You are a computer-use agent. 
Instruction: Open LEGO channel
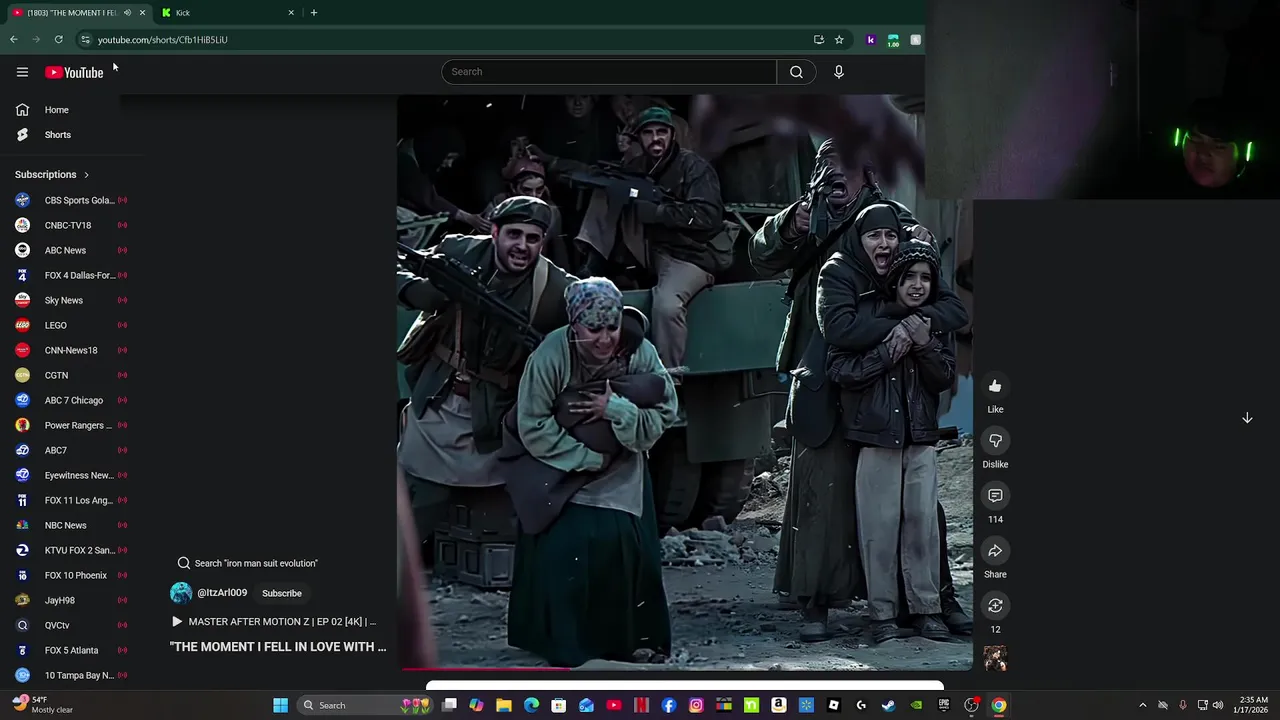[x=70, y=325]
